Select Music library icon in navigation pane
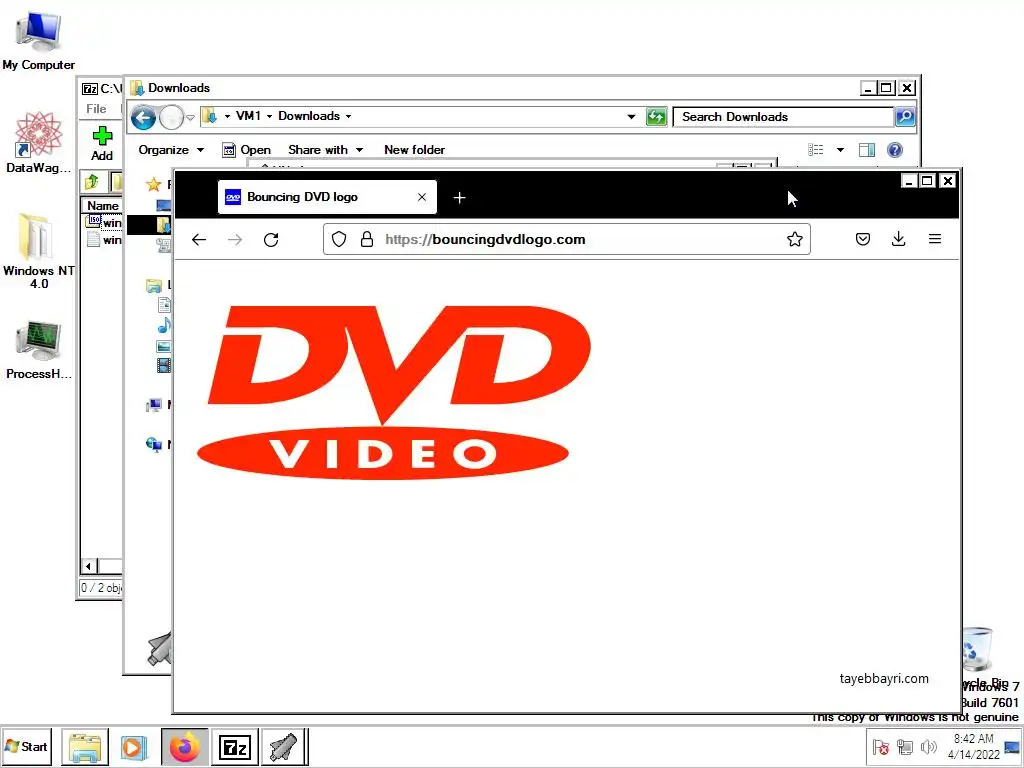The height and width of the screenshot is (768, 1024). [x=165, y=325]
